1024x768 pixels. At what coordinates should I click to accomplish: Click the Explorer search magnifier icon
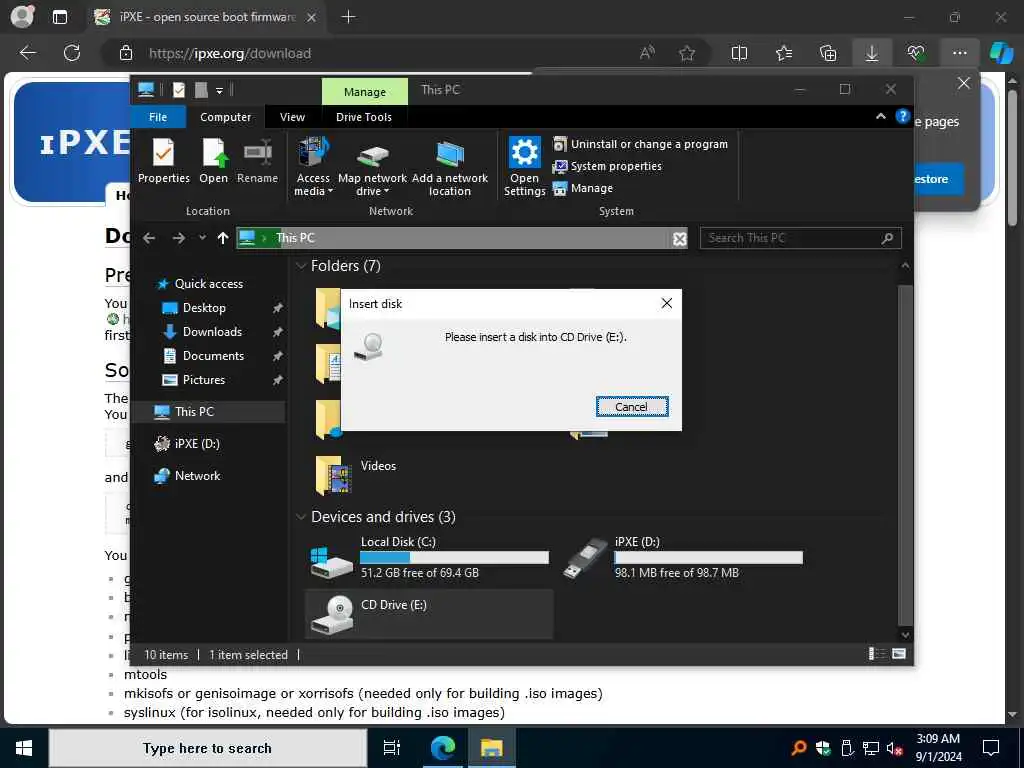click(887, 238)
